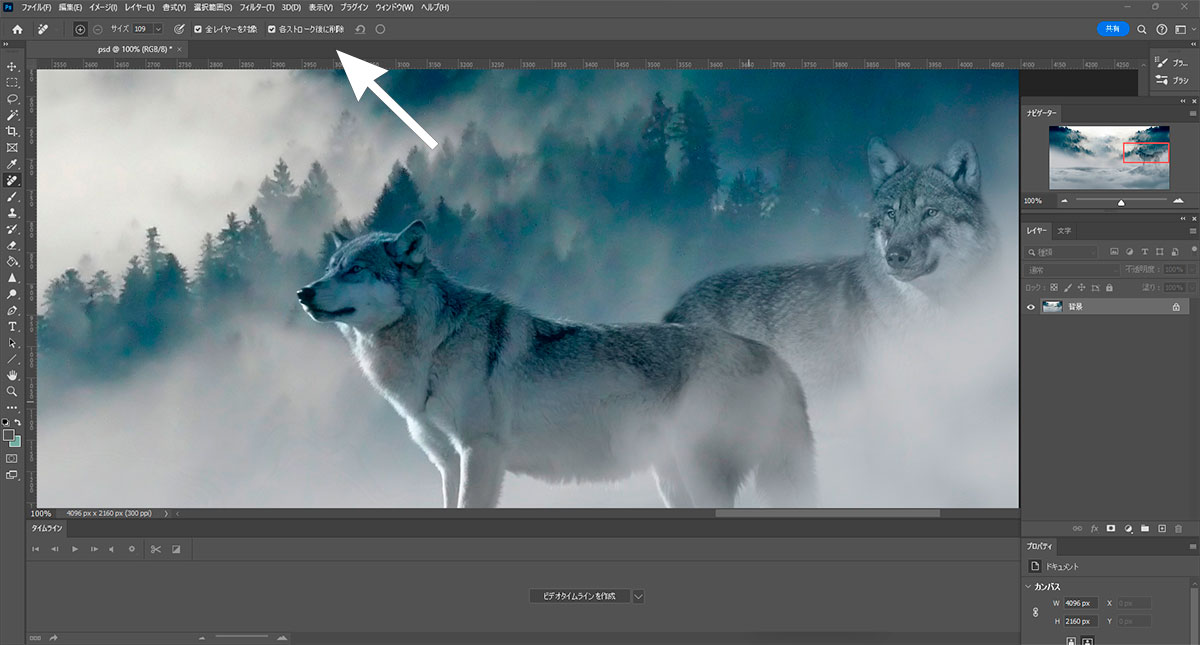Open the フィルター(T) menu
The width and height of the screenshot is (1200, 645).
(x=256, y=8)
